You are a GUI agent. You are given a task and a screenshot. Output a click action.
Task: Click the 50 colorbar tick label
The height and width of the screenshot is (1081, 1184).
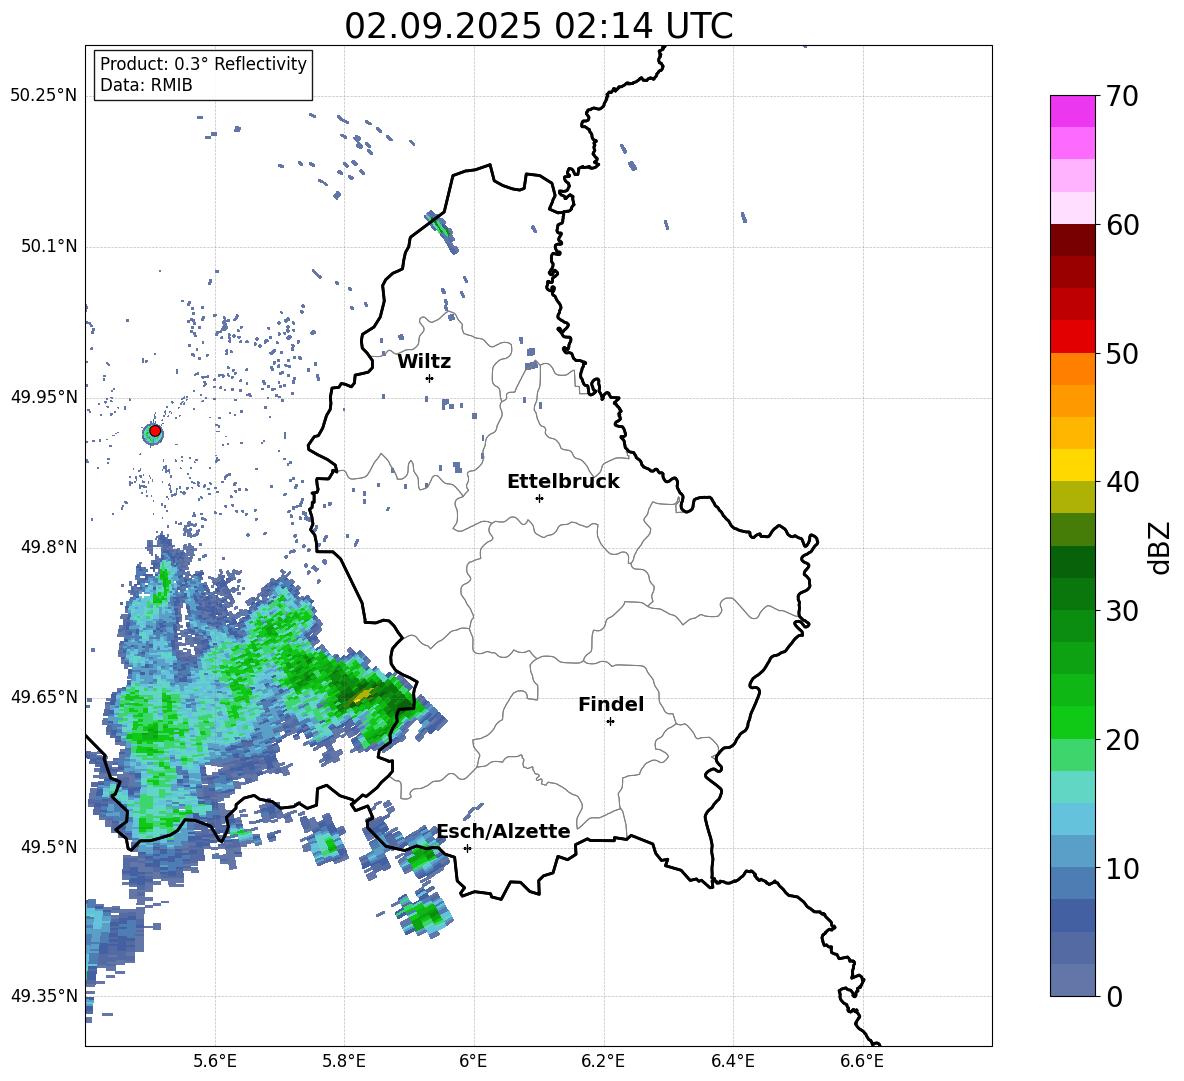tap(1122, 353)
